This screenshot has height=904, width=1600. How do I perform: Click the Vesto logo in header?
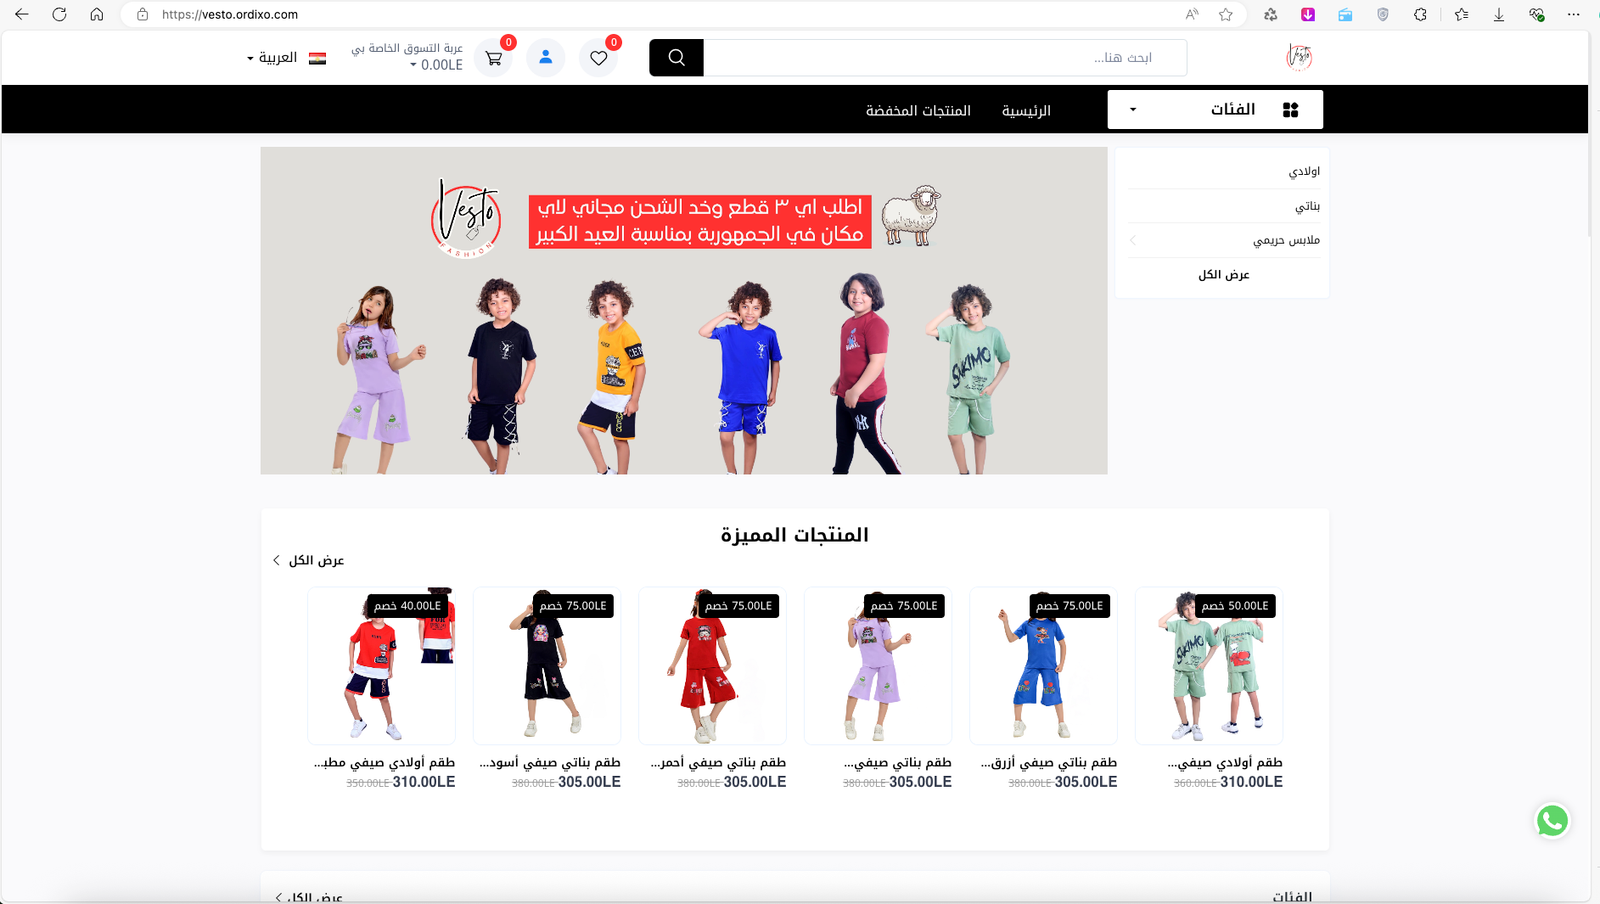click(1299, 57)
